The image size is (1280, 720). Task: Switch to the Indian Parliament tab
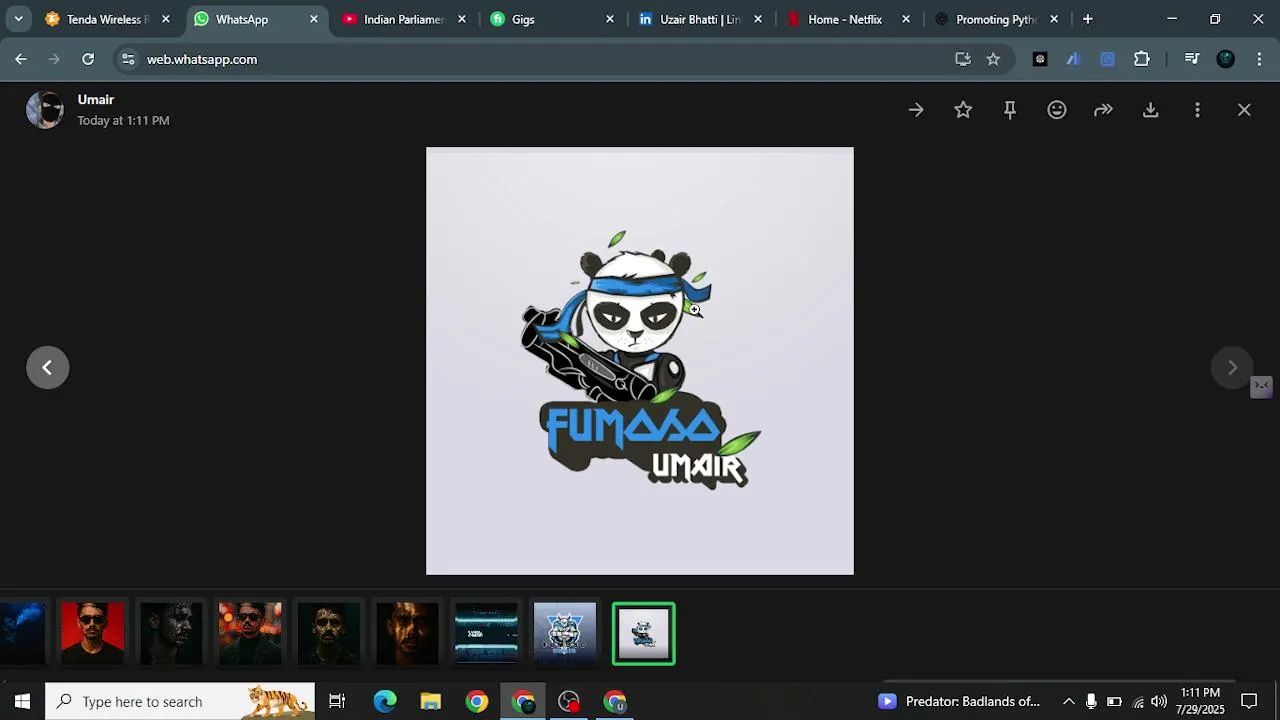coord(404,19)
